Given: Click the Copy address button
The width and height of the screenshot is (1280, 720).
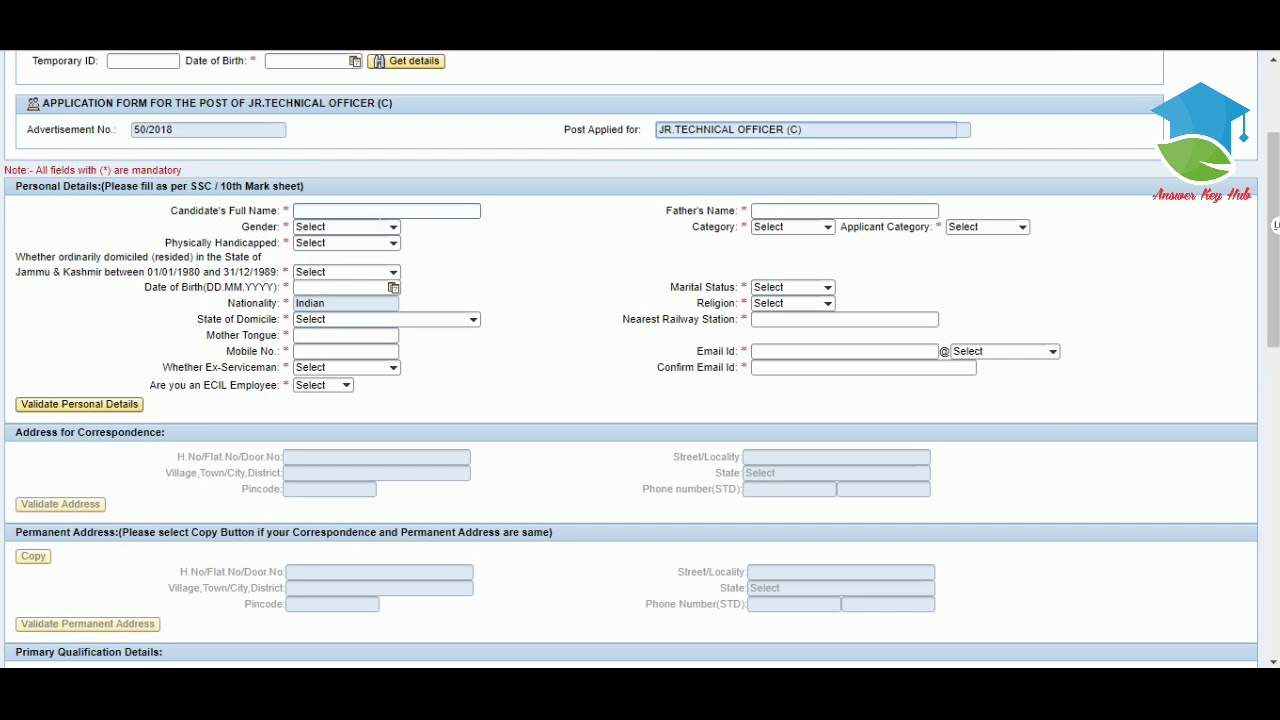Looking at the screenshot, I should point(33,557).
